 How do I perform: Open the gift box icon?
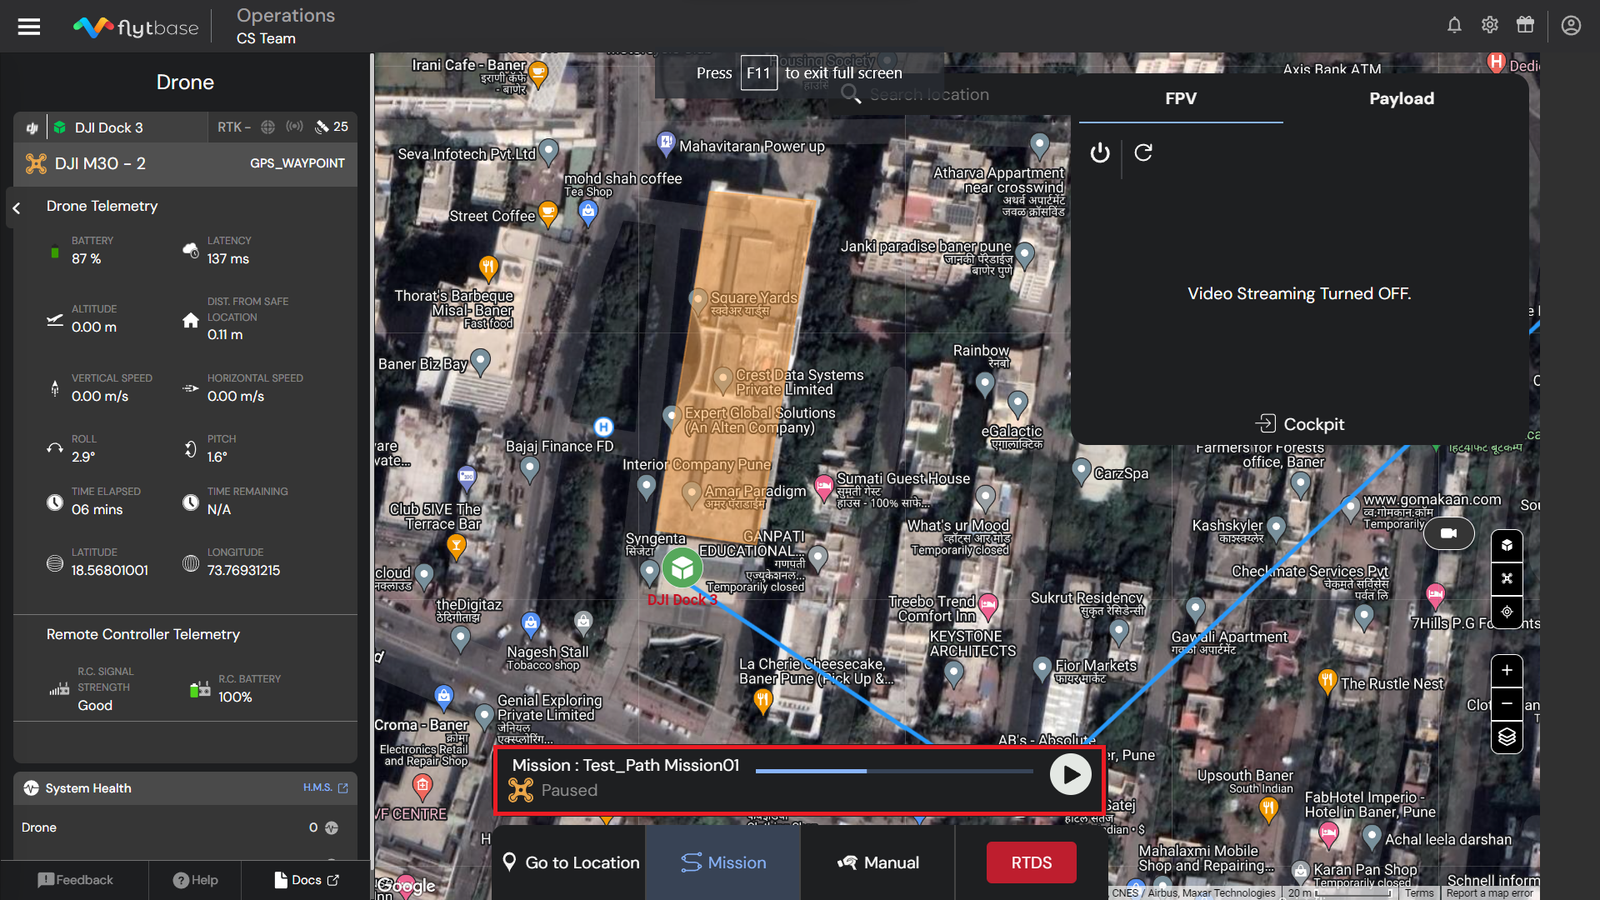(x=1525, y=25)
